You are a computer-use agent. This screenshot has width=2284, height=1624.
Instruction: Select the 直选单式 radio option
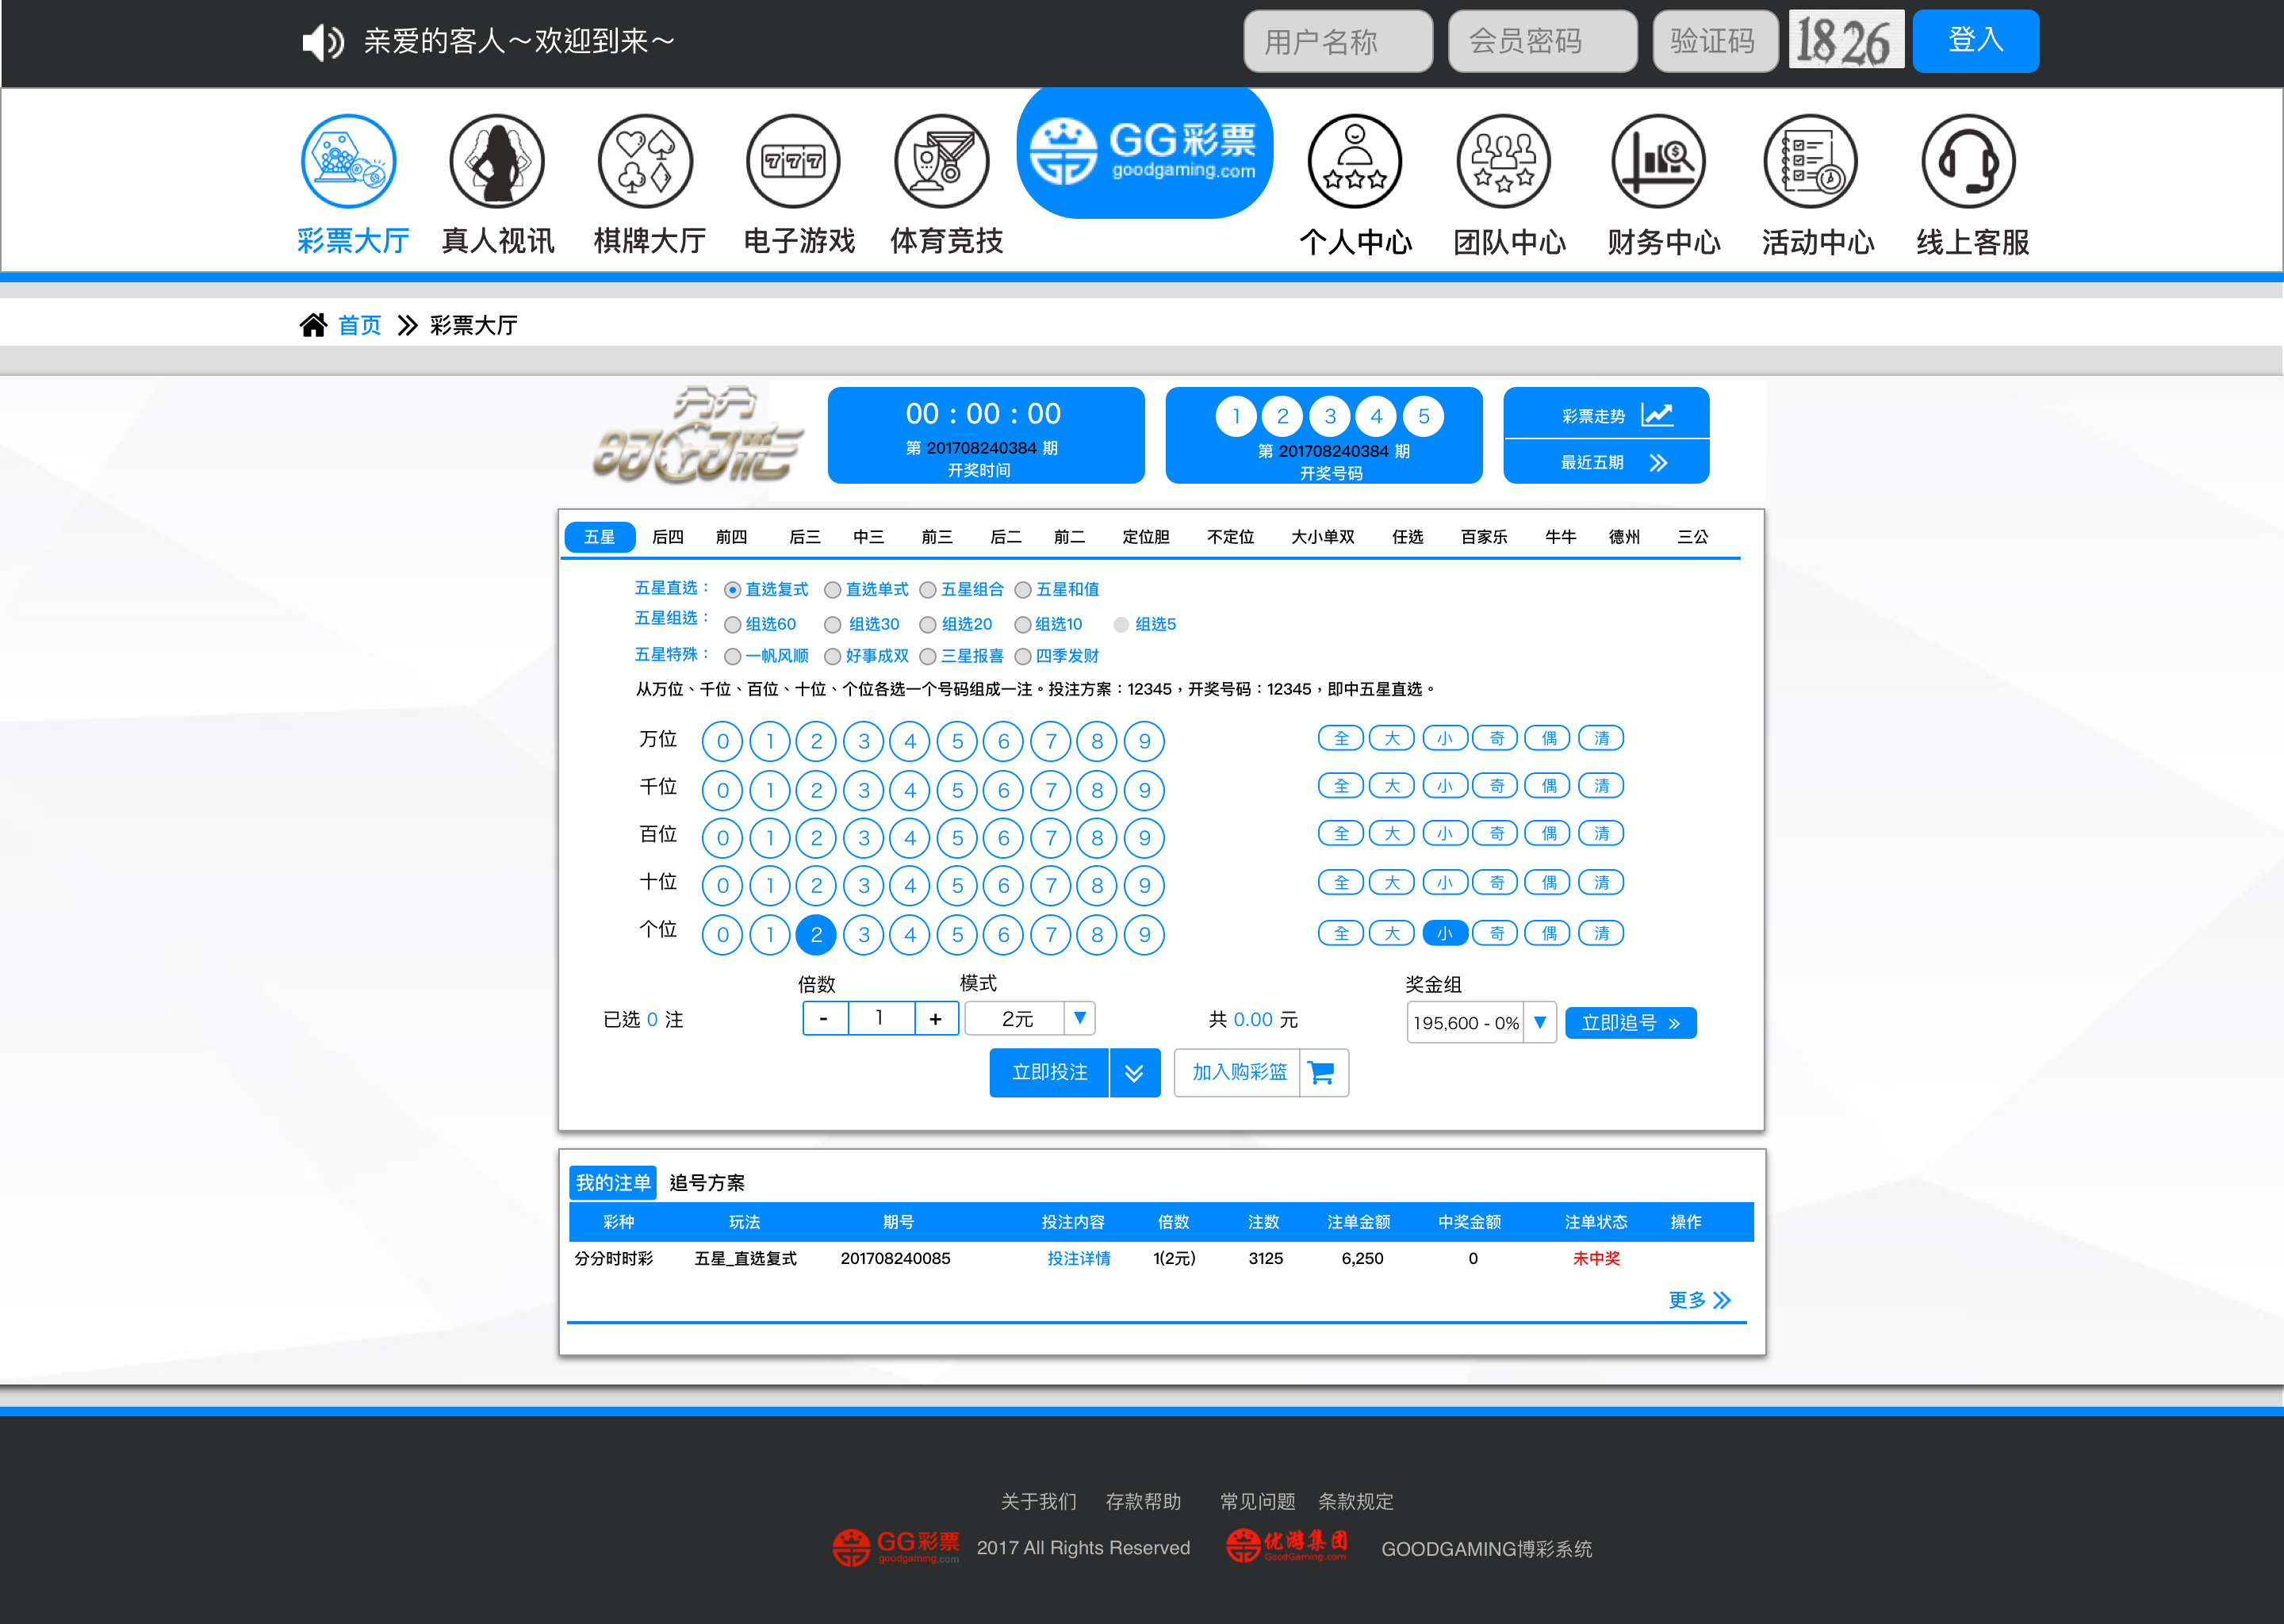832,590
